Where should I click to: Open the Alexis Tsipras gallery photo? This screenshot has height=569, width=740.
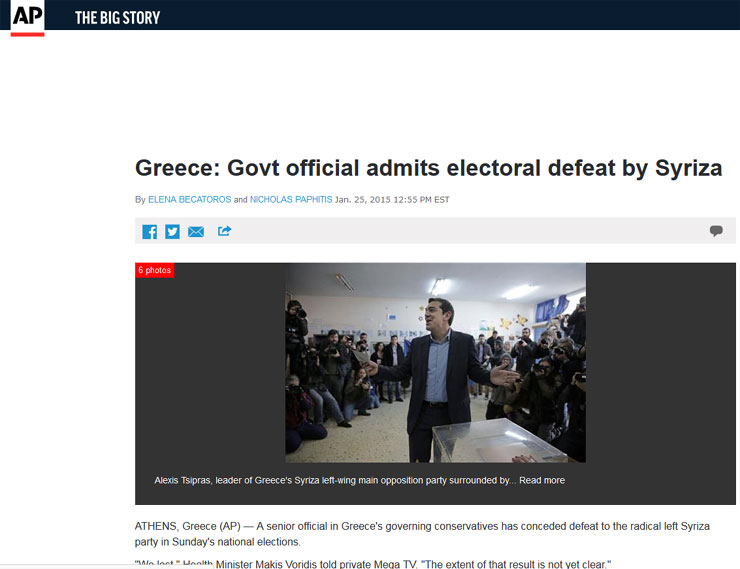(436, 363)
